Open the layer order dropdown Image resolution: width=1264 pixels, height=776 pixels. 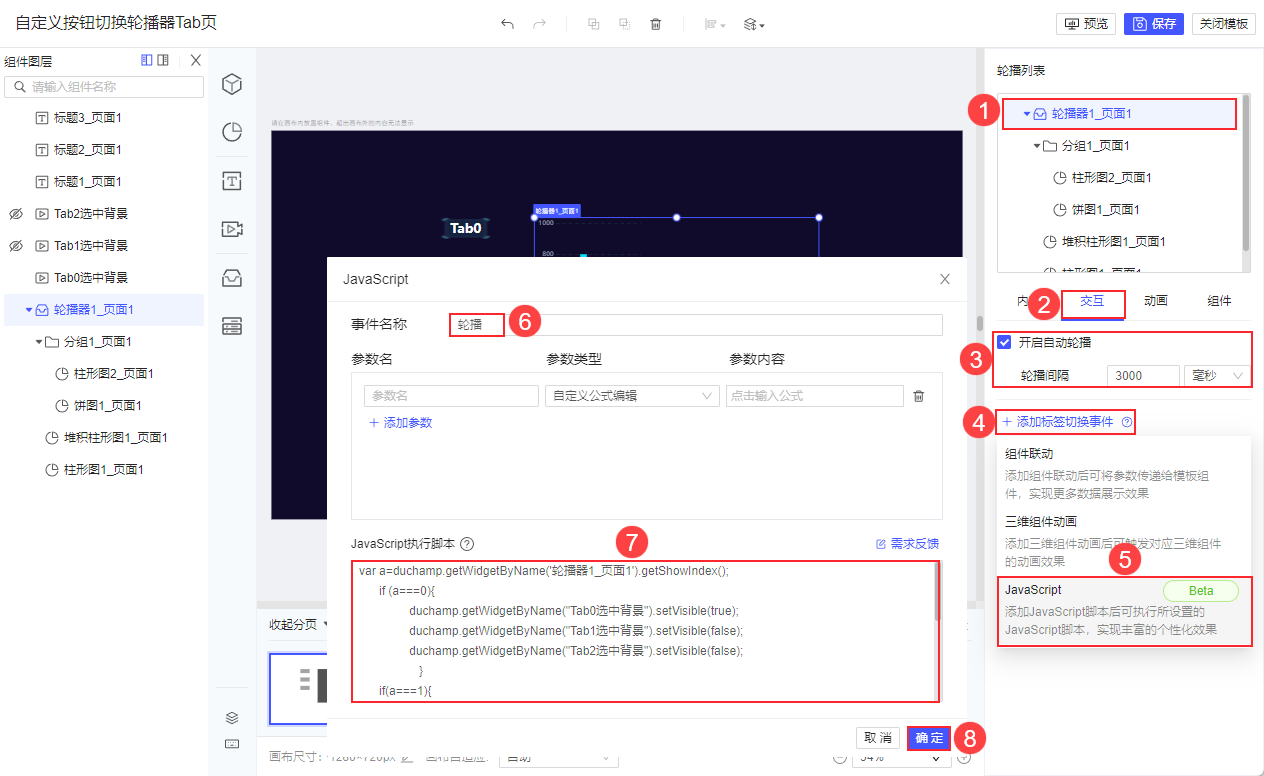coord(754,24)
